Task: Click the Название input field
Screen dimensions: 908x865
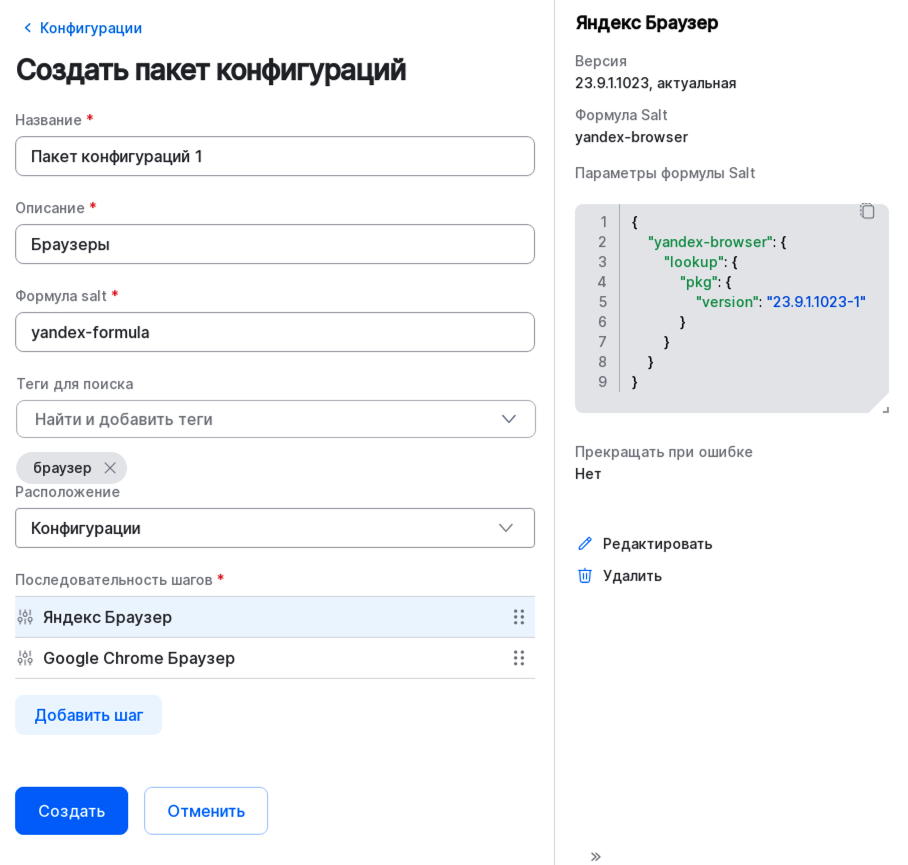Action: [275, 156]
